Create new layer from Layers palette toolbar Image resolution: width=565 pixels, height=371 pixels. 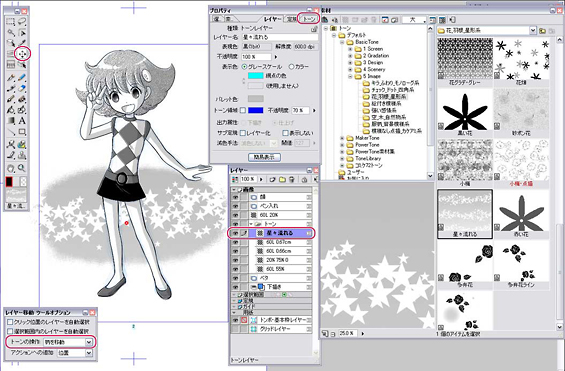[x=273, y=179]
